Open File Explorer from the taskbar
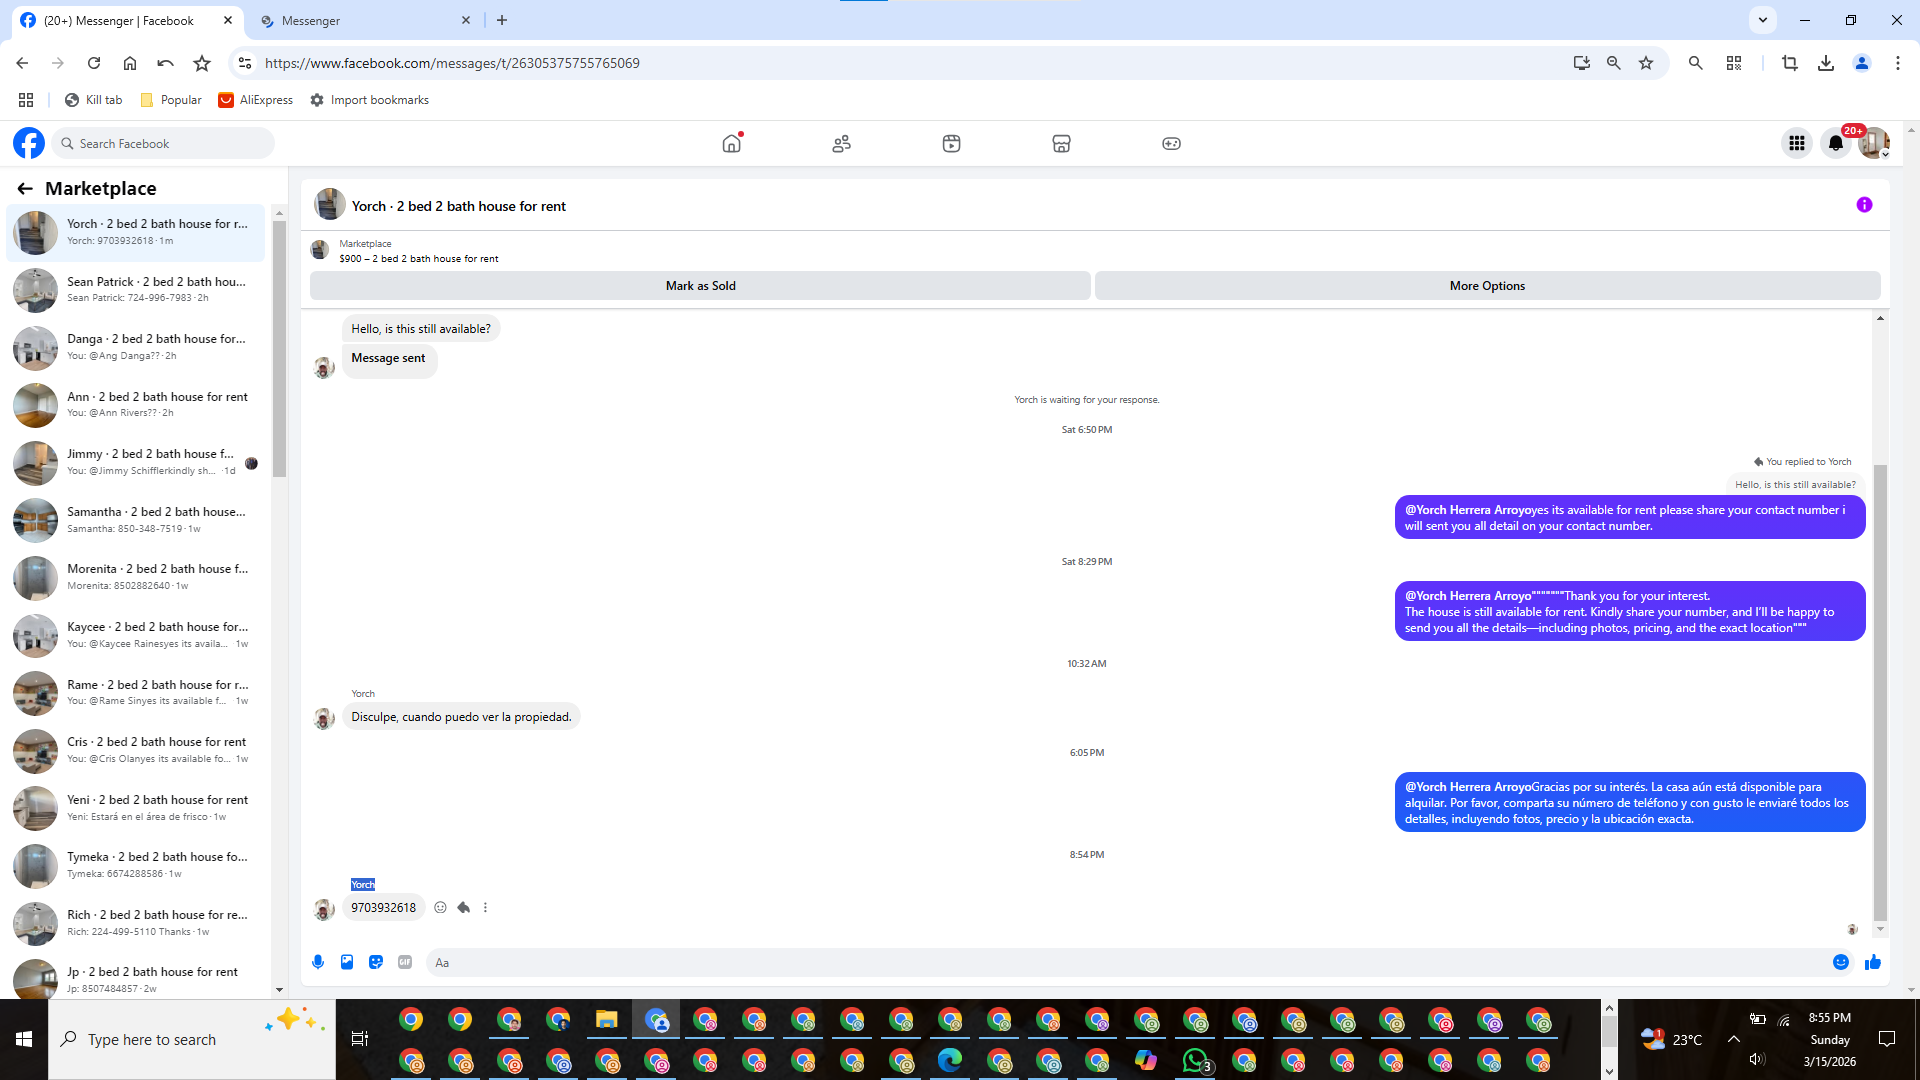The height and width of the screenshot is (1080, 1920). (607, 1019)
